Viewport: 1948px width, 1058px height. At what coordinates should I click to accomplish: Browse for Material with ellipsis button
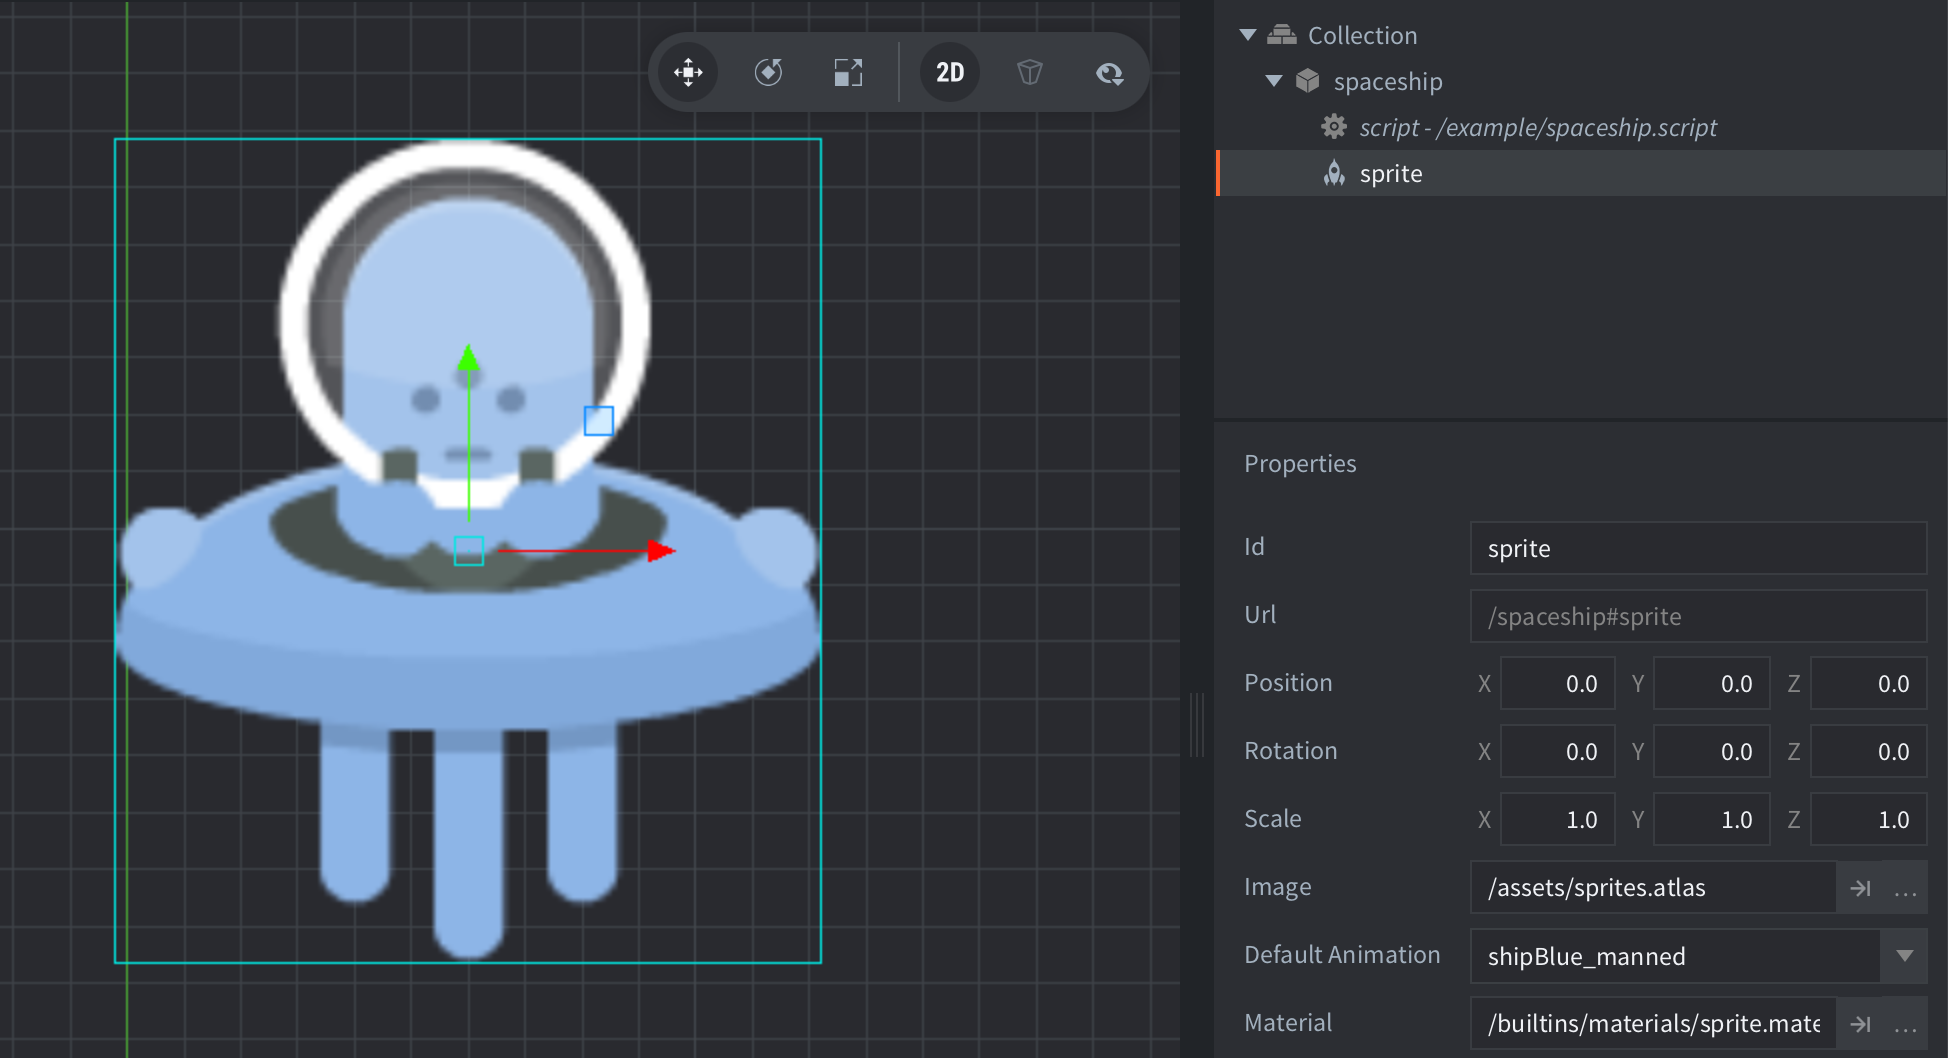pos(1905,1024)
